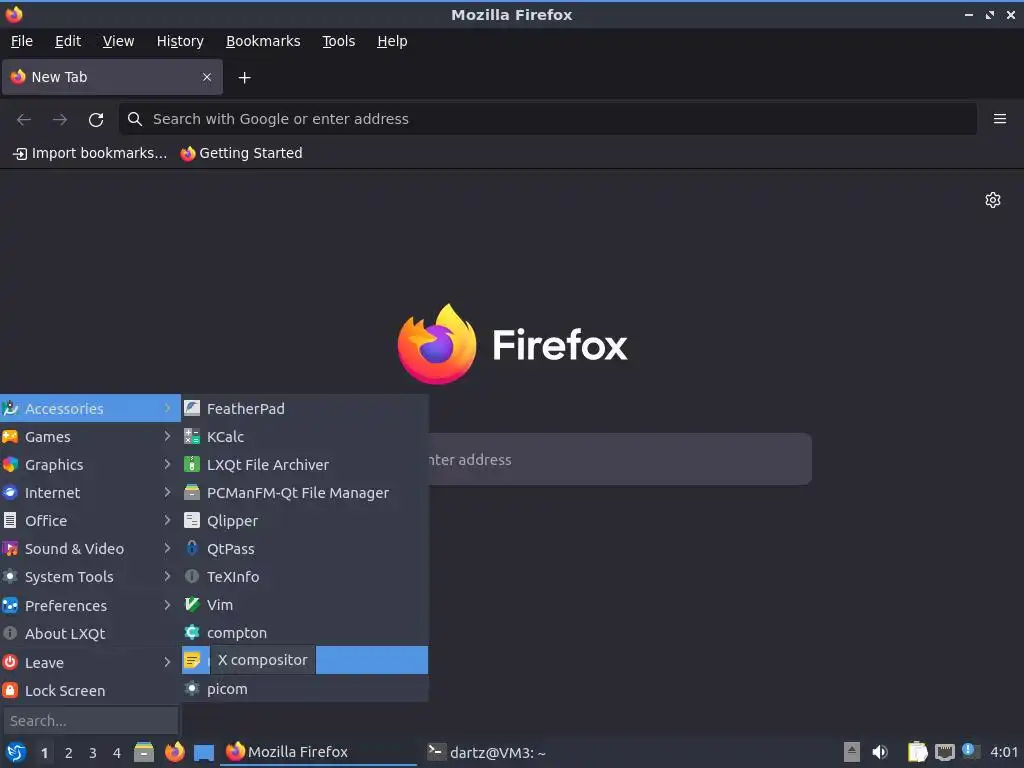Image resolution: width=1024 pixels, height=768 pixels.
Task: Open the Tools menu
Action: pos(338,41)
